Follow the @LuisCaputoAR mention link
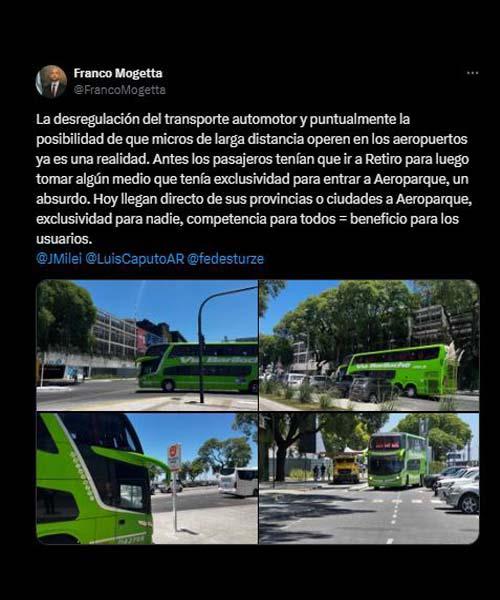 pyautogui.click(x=135, y=259)
